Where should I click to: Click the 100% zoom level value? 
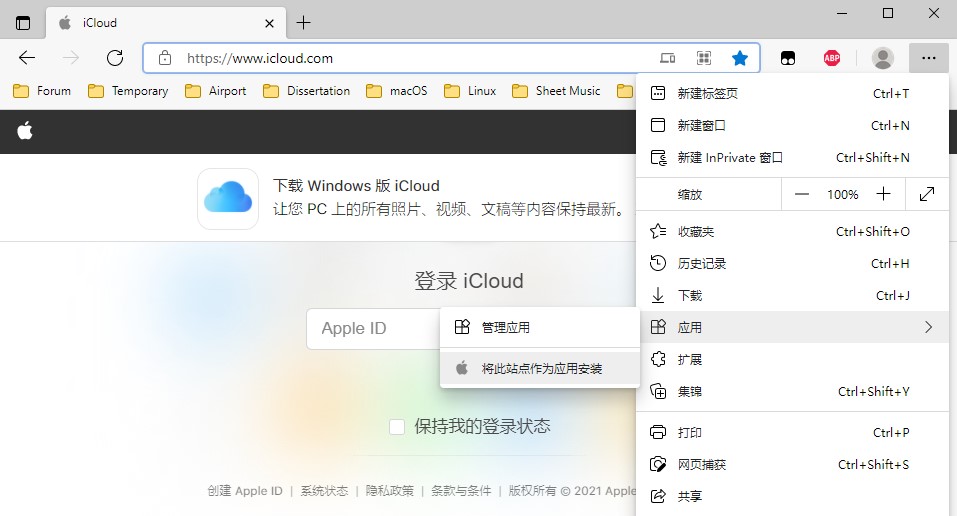click(842, 194)
